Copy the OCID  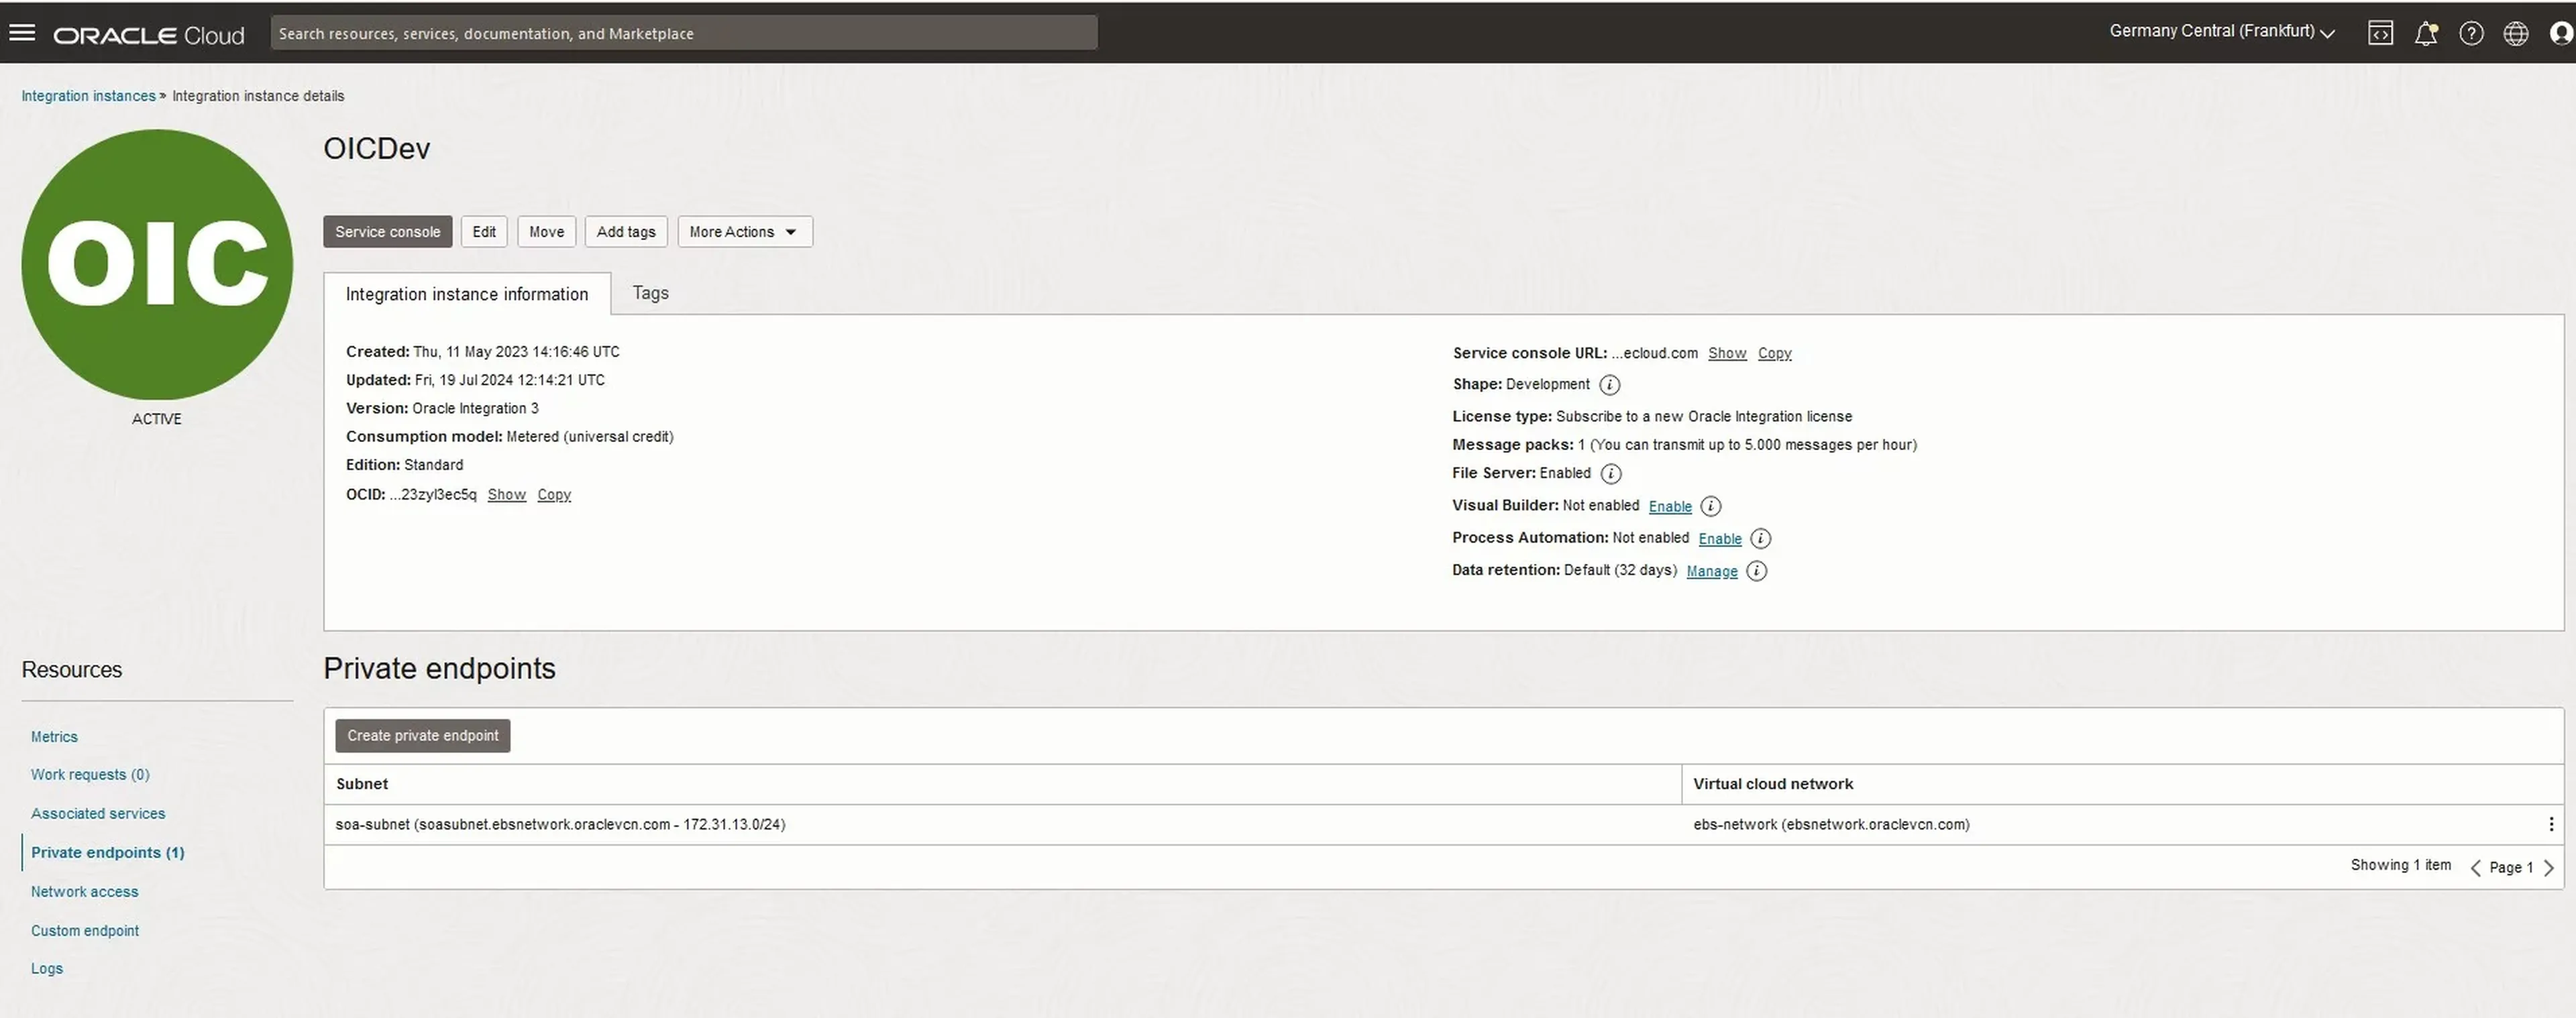(x=554, y=495)
